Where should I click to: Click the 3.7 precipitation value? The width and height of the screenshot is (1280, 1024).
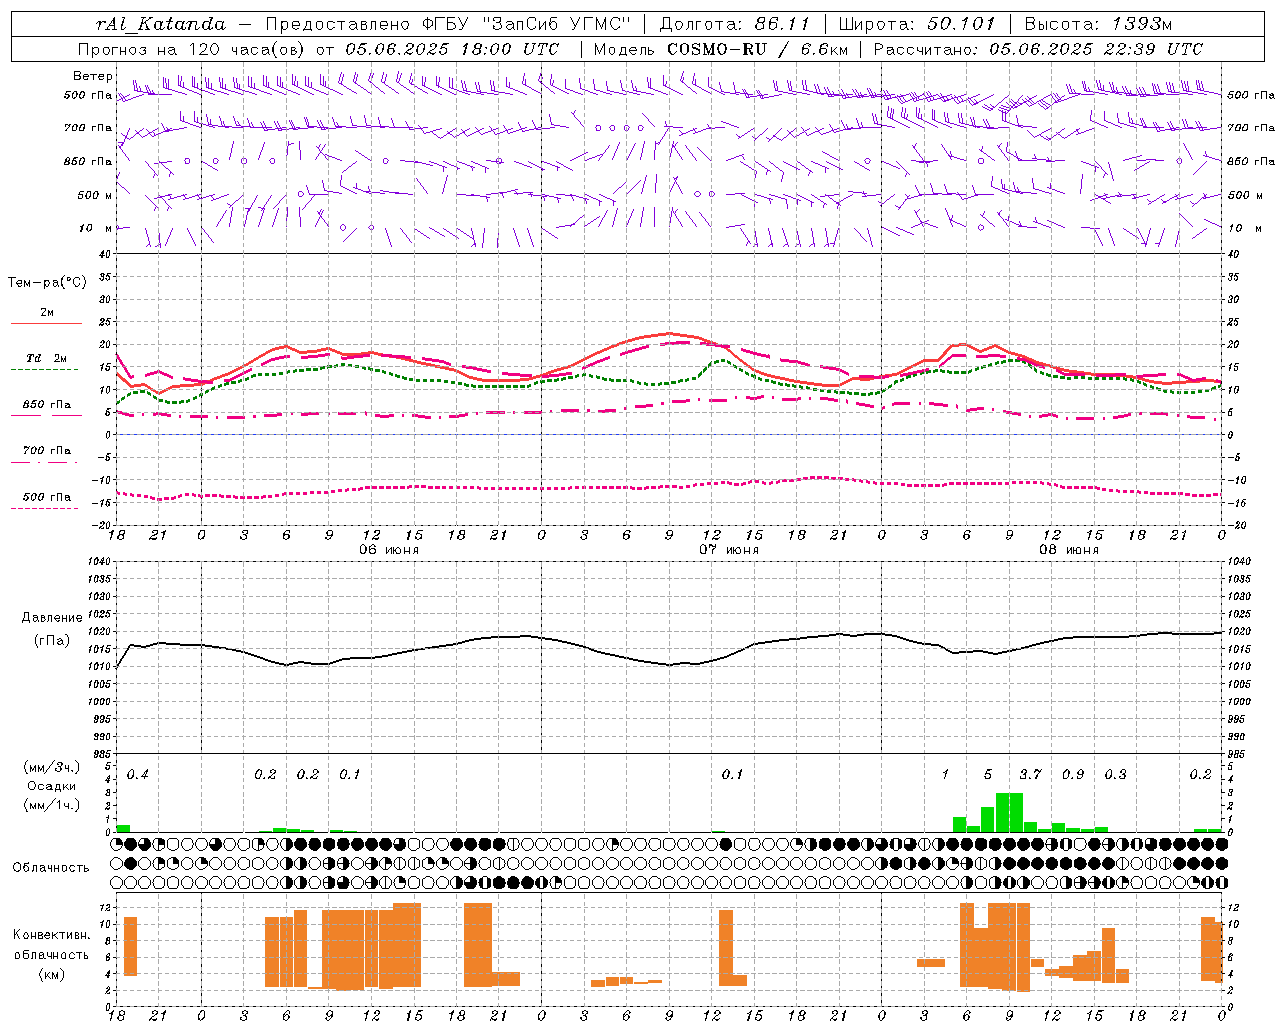[1030, 775]
